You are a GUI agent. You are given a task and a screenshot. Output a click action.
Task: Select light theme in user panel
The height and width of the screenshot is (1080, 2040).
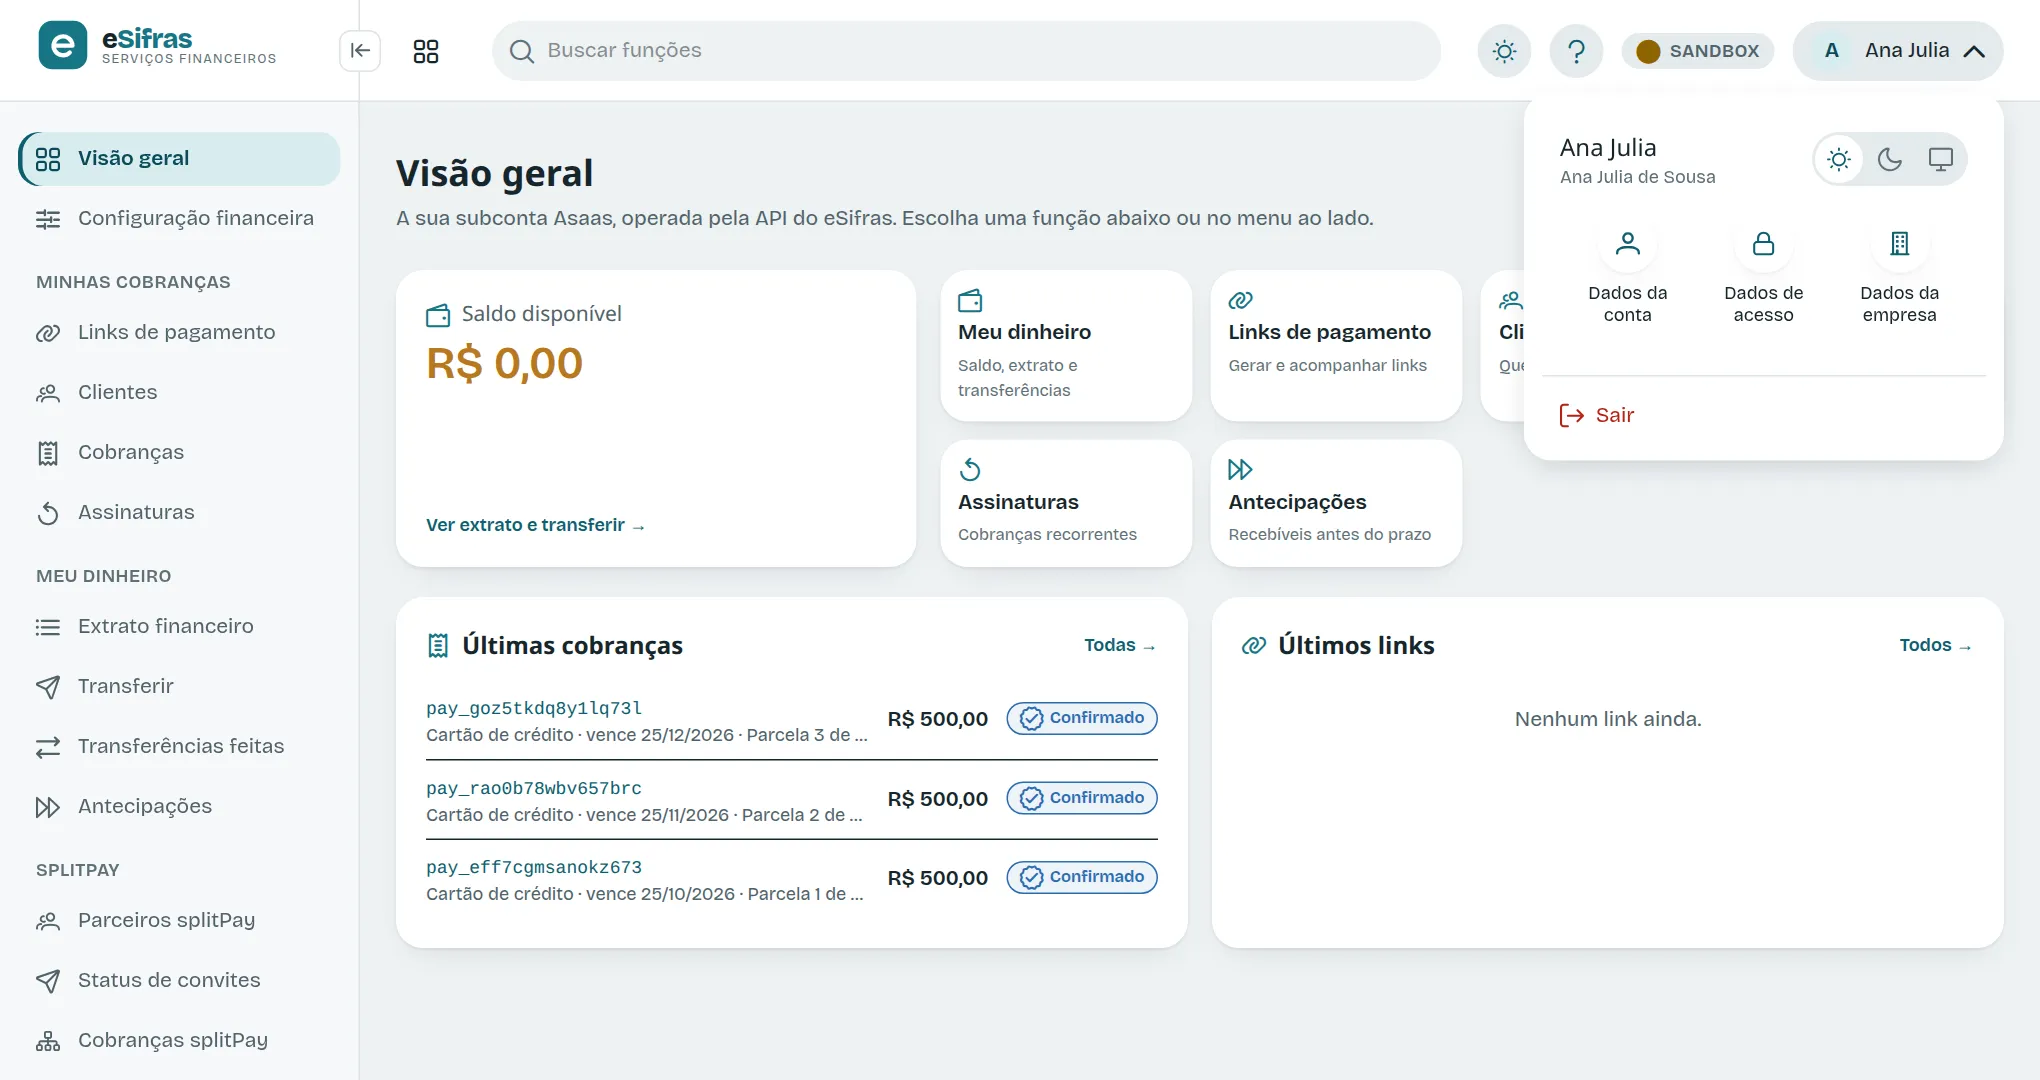point(1839,159)
